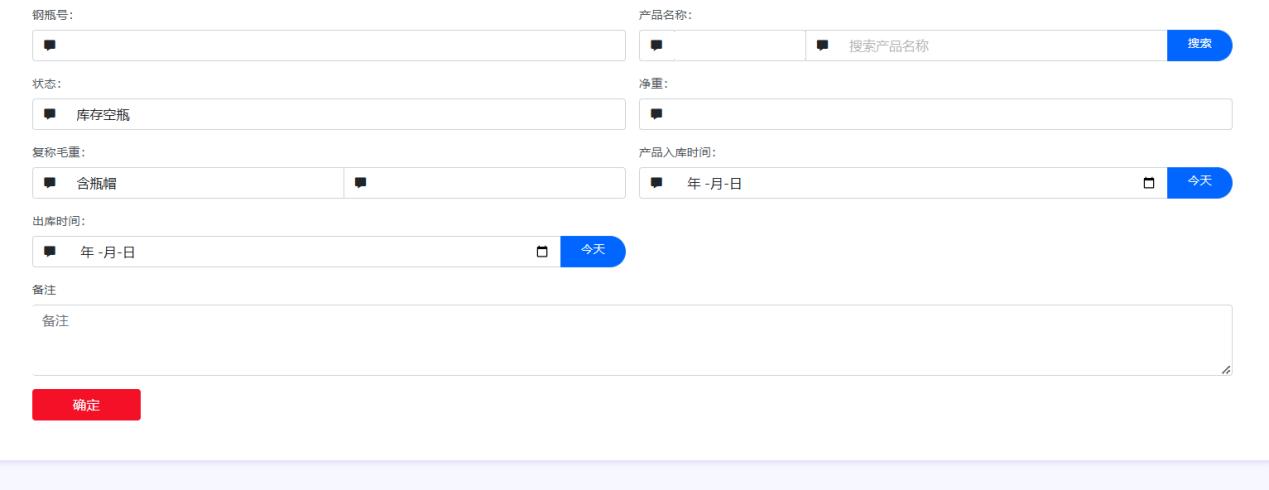Click 今天 button next to 出库时间
This screenshot has width=1269, height=490.
(x=593, y=251)
